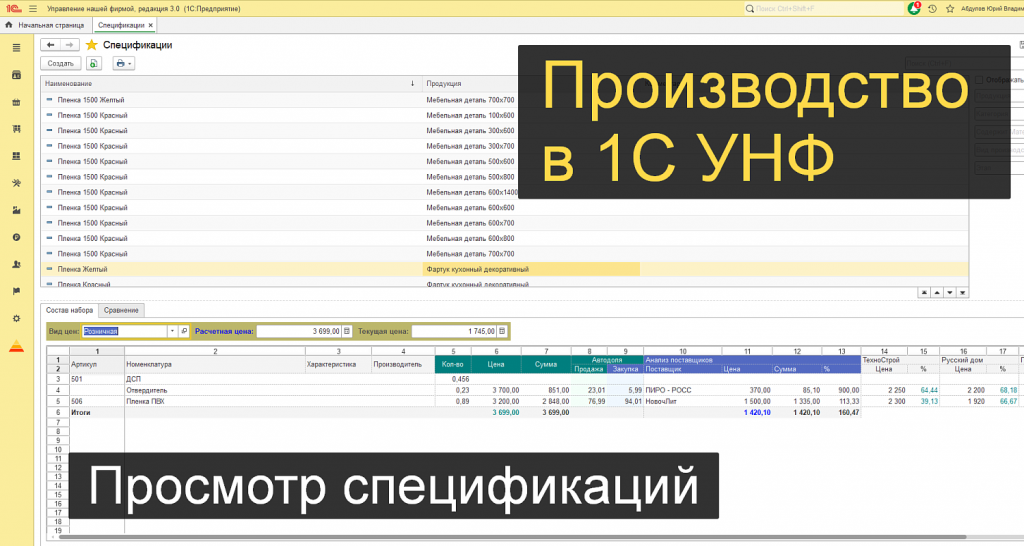
Task: Focus the global search field Поиск Ctrl+Shift+F
Action: (x=823, y=8)
